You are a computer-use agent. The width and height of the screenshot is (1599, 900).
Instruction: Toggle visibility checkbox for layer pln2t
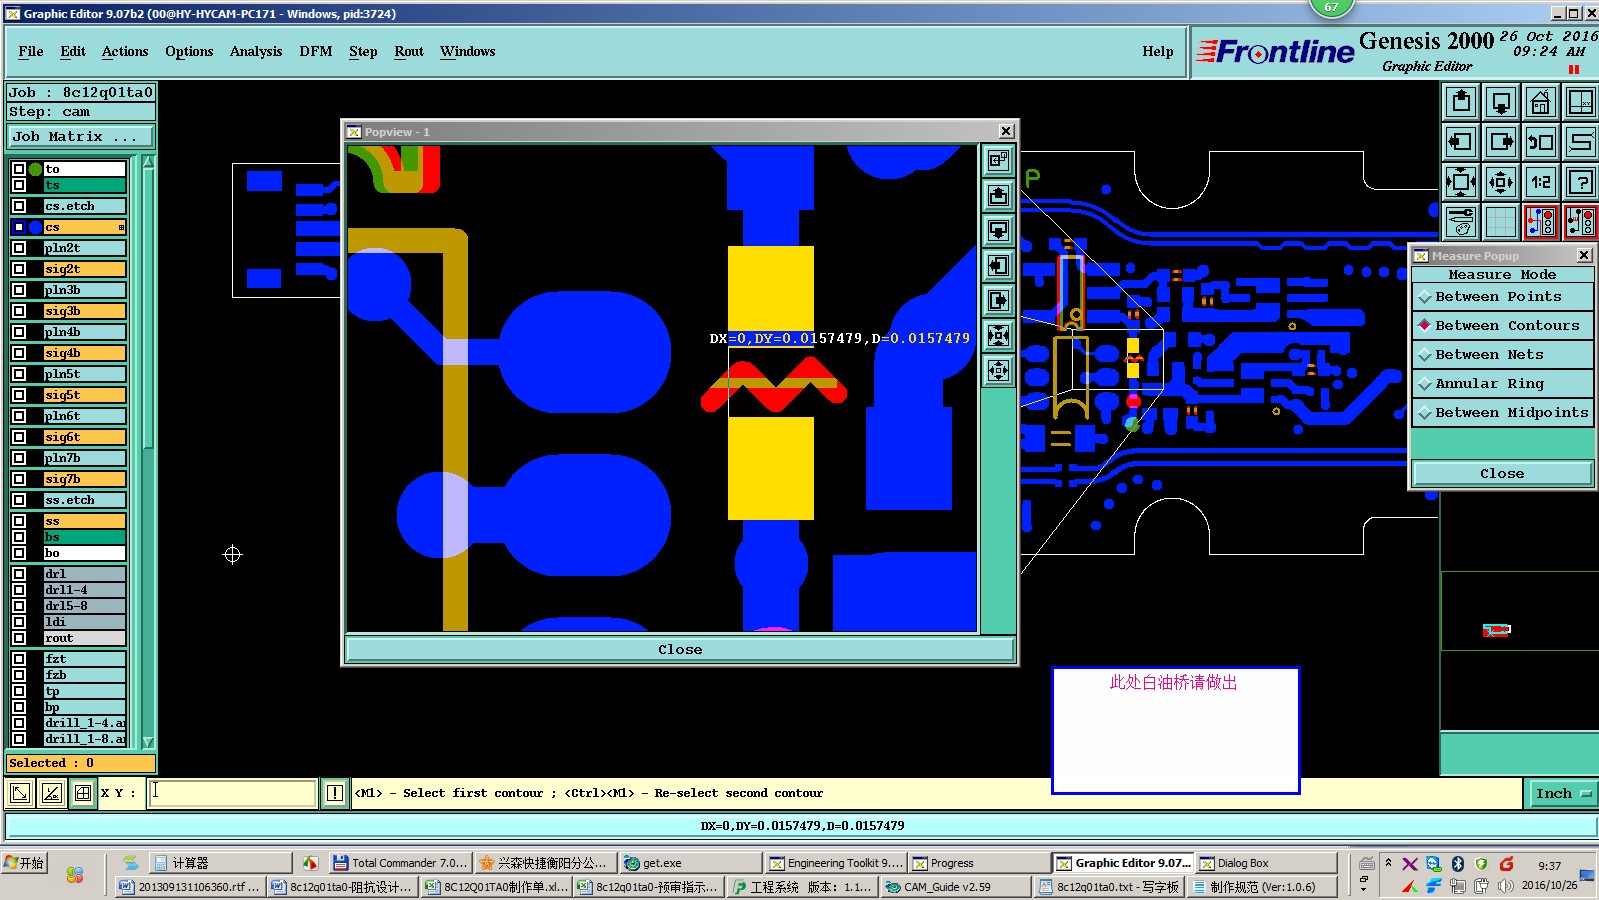pos(19,248)
